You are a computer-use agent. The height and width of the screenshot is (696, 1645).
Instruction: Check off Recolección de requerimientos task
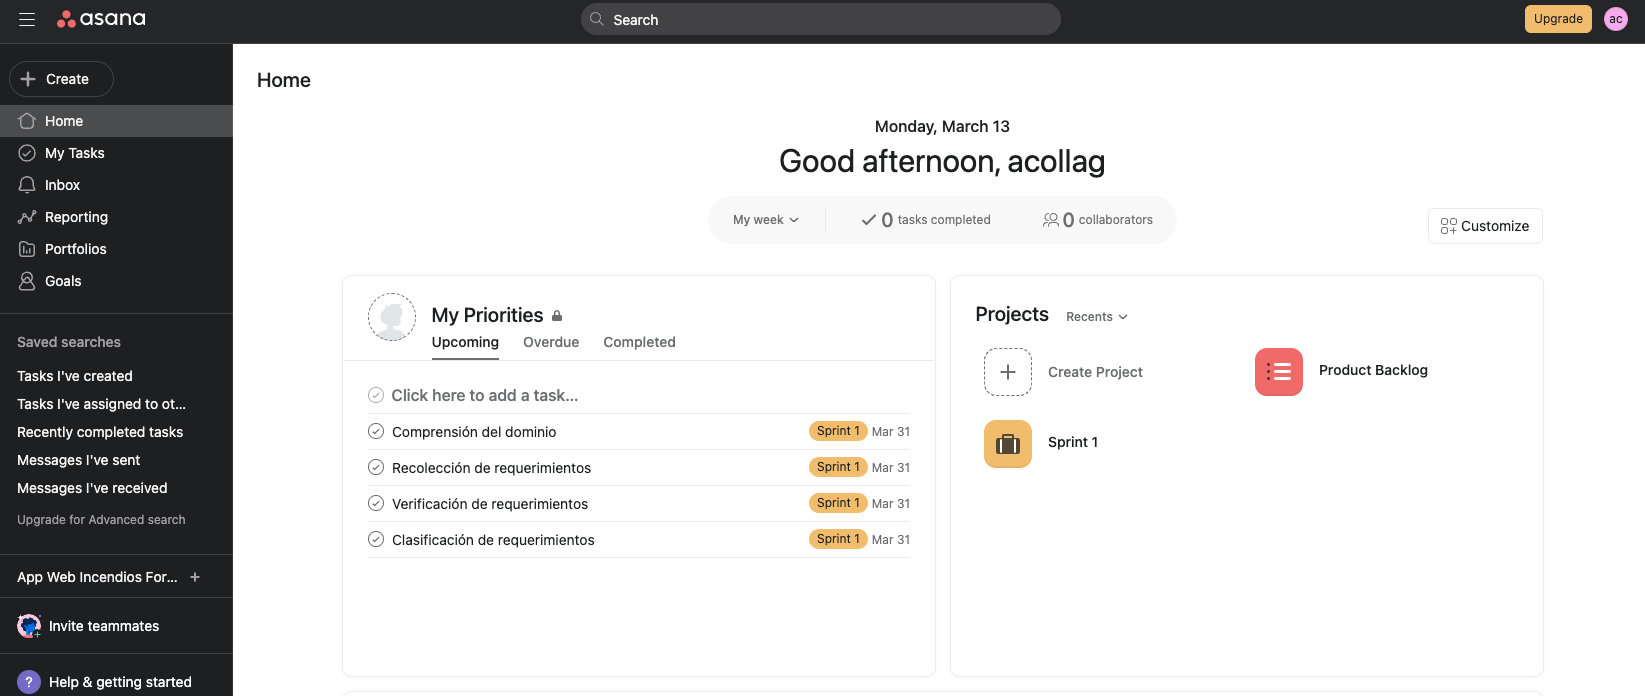tap(376, 467)
